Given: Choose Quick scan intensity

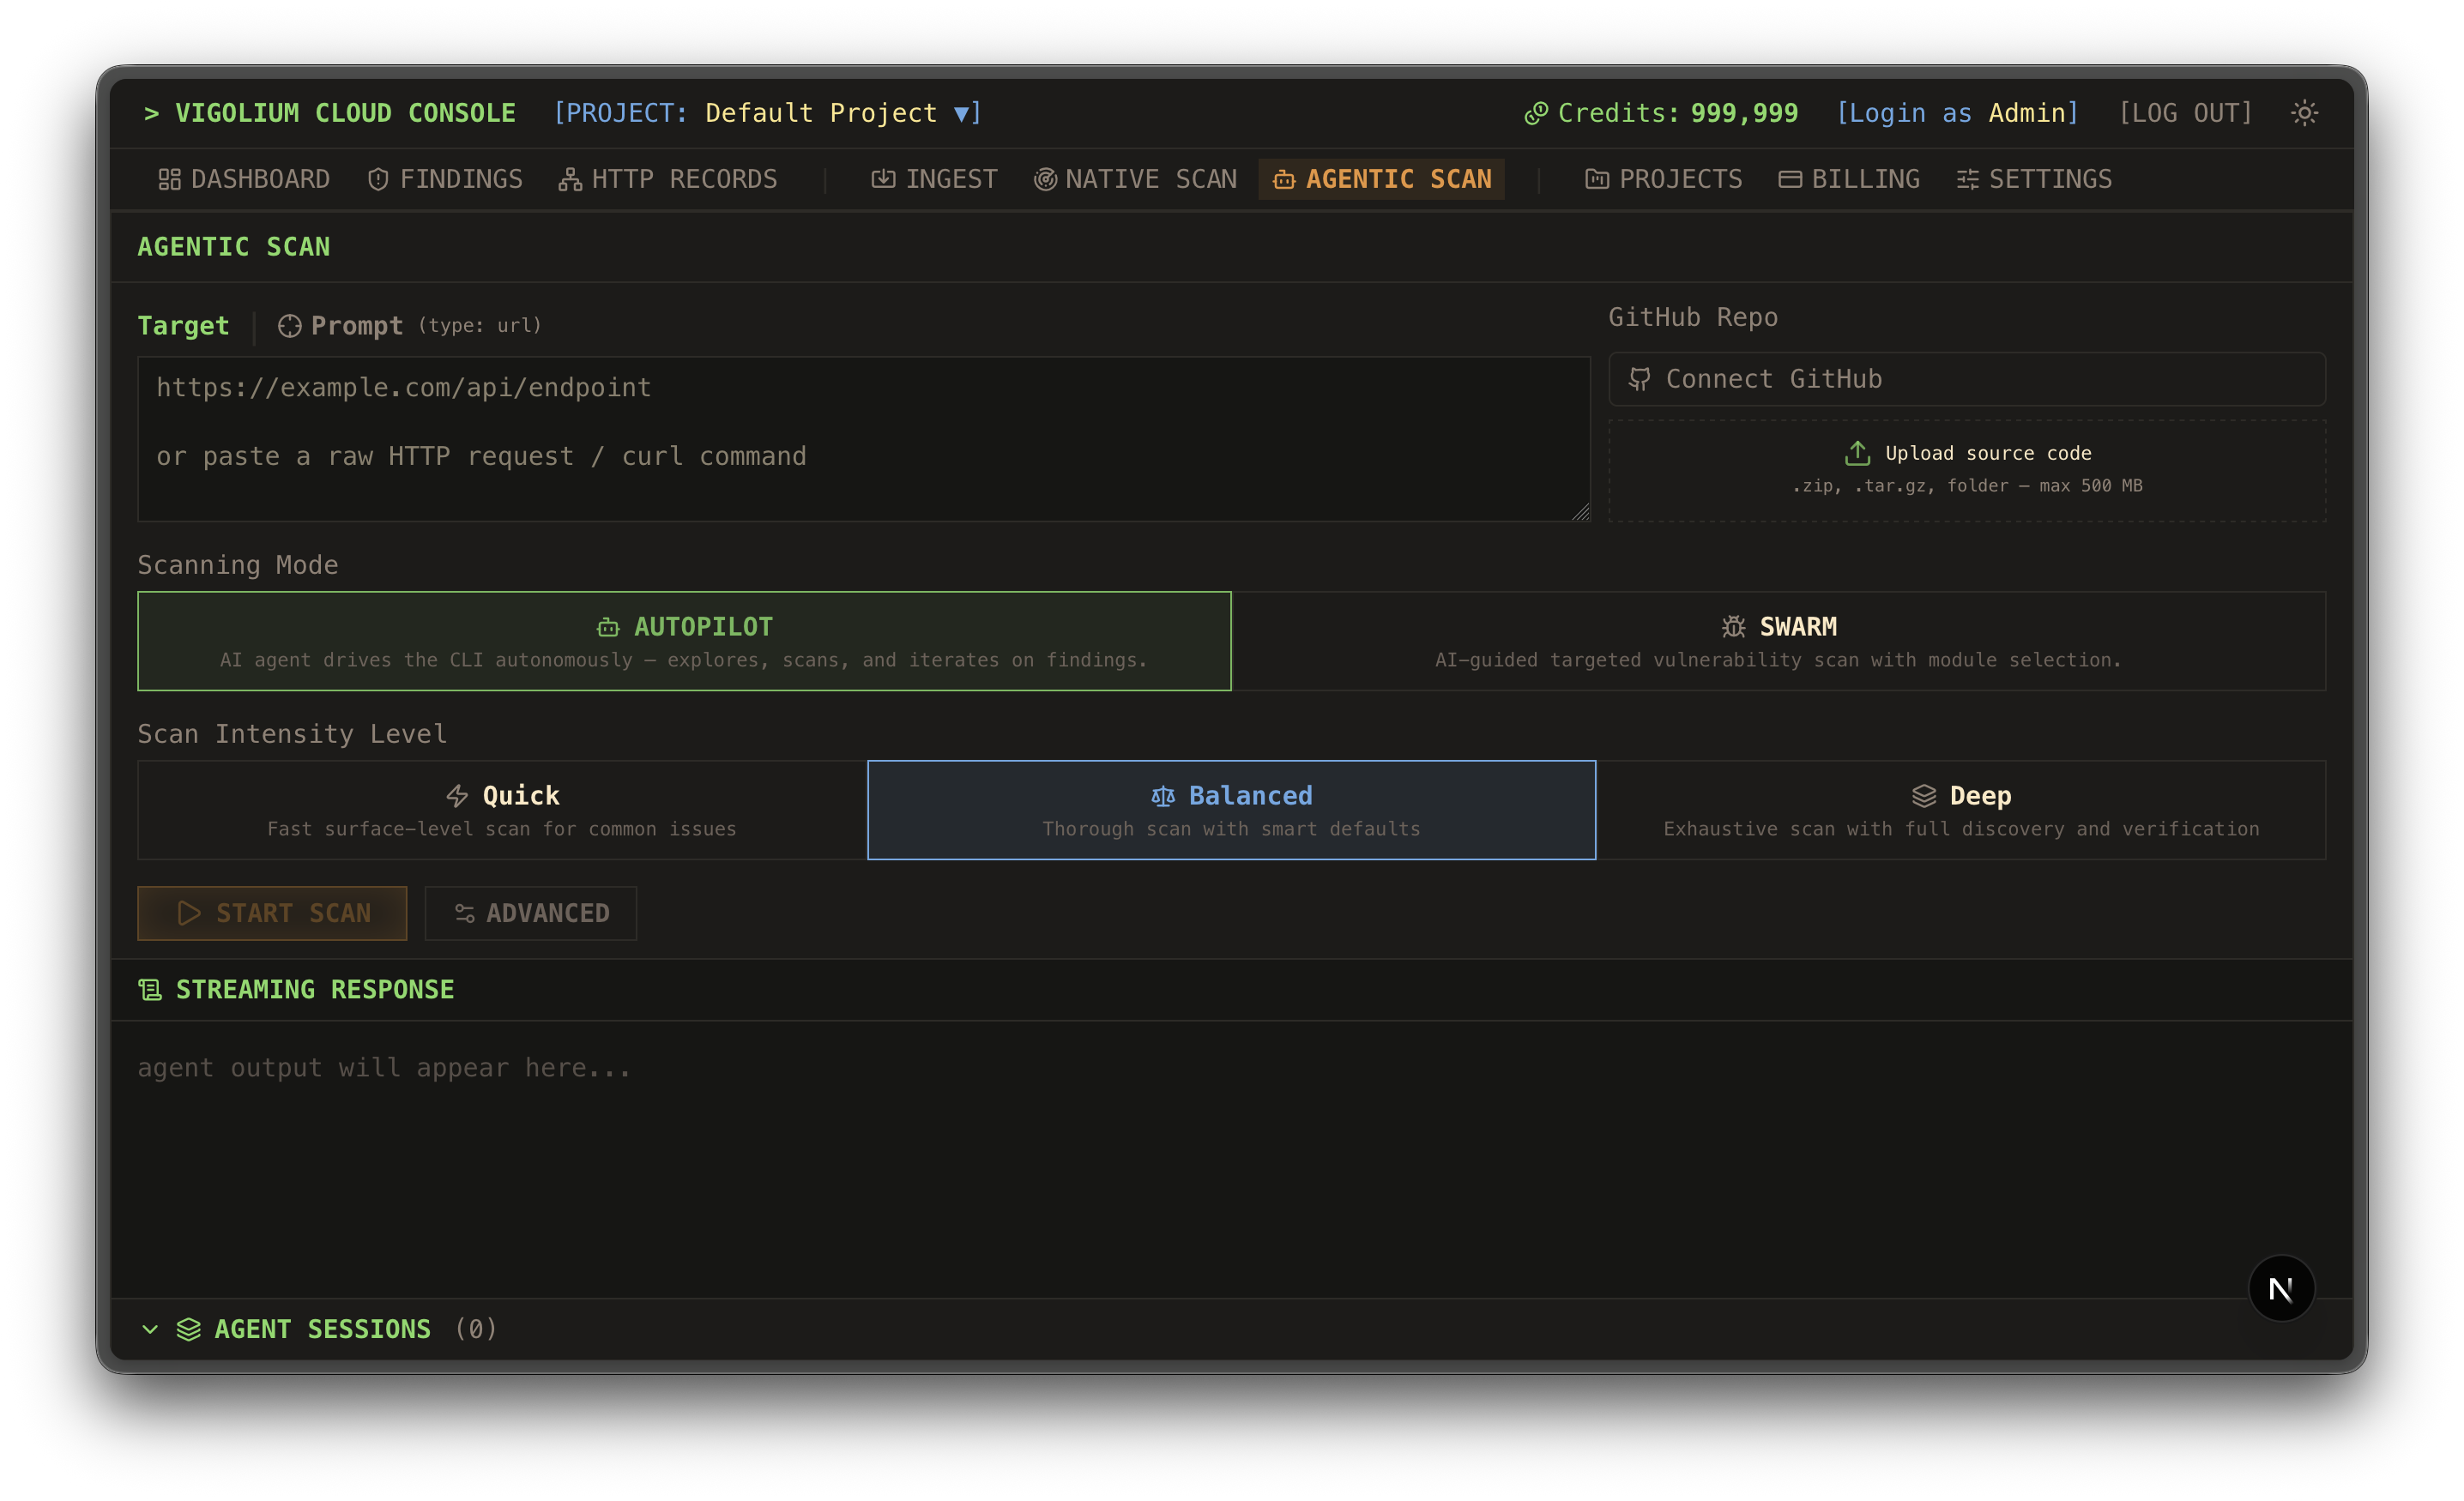Looking at the screenshot, I should (x=502, y=810).
